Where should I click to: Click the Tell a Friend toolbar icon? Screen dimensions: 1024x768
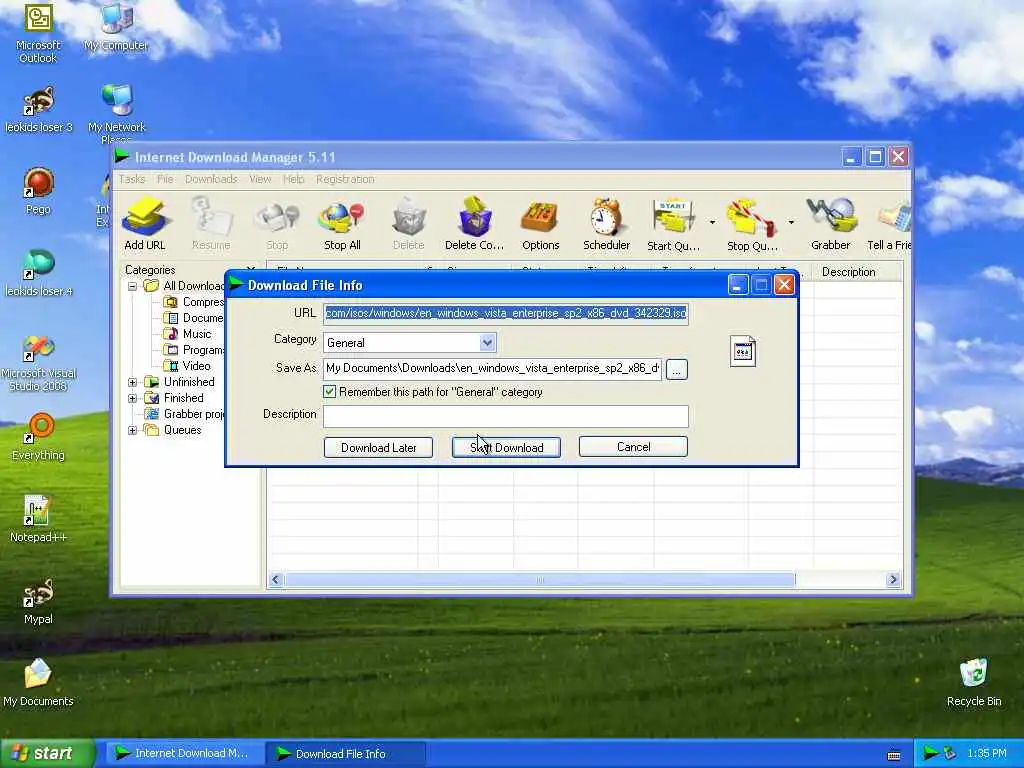[x=889, y=224]
